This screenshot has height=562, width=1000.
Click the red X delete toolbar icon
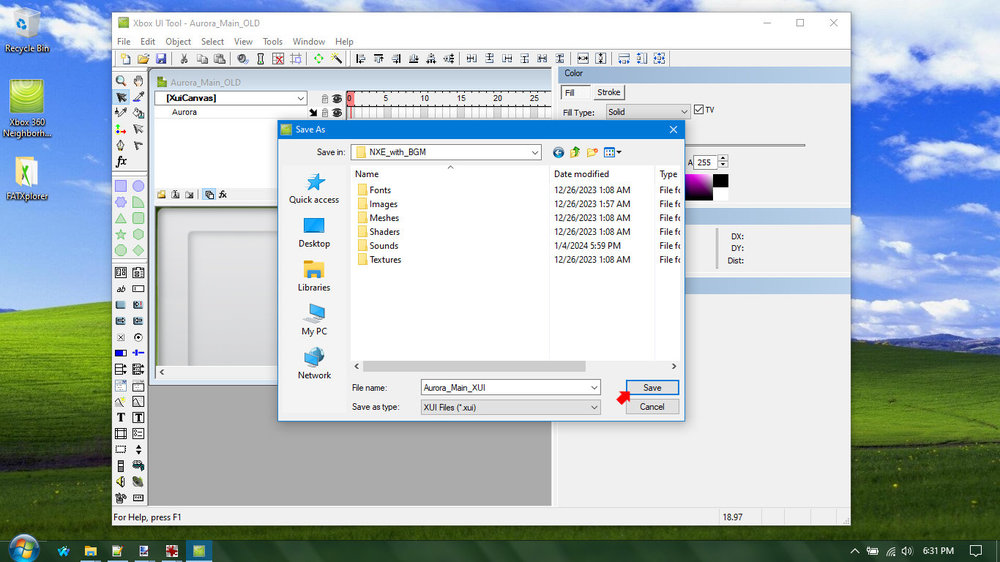click(x=278, y=59)
